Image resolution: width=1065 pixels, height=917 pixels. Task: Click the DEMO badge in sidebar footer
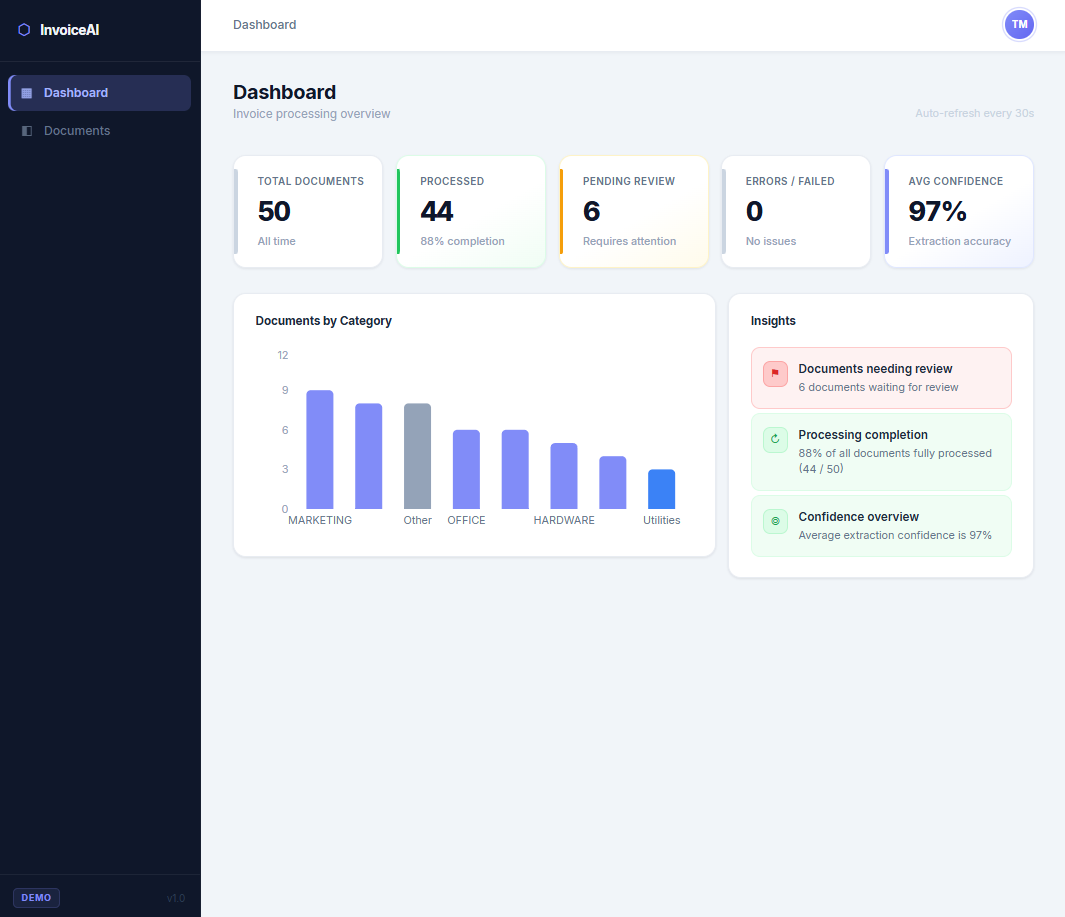point(36,898)
